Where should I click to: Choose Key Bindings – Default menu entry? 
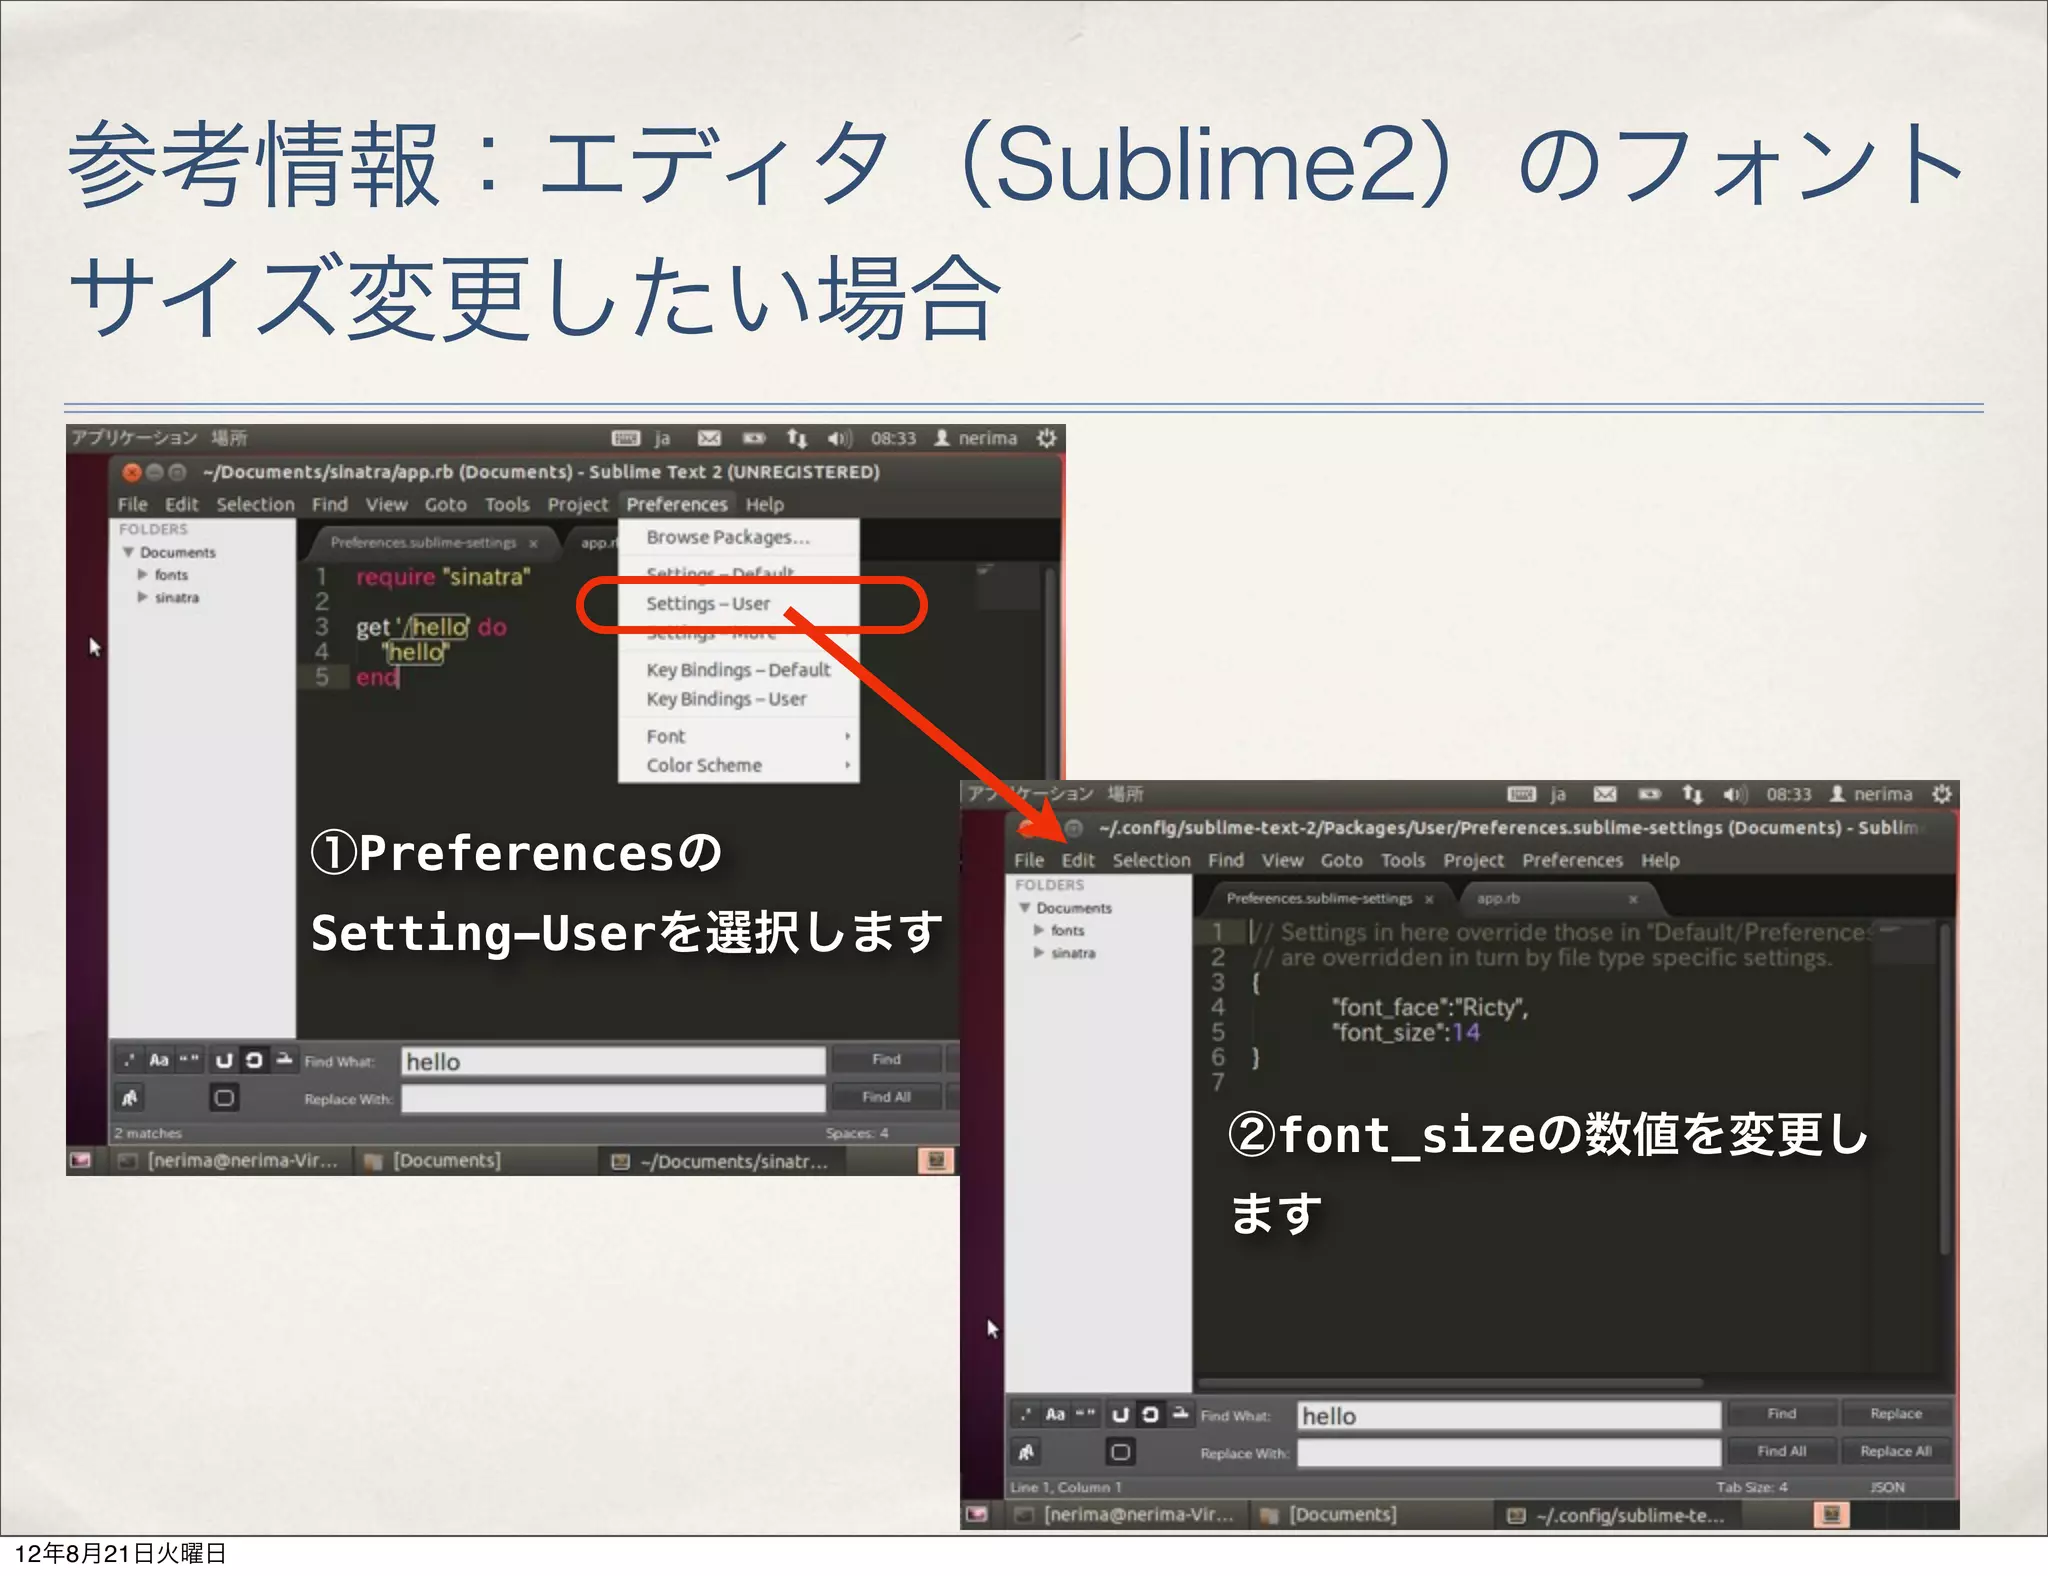(739, 670)
